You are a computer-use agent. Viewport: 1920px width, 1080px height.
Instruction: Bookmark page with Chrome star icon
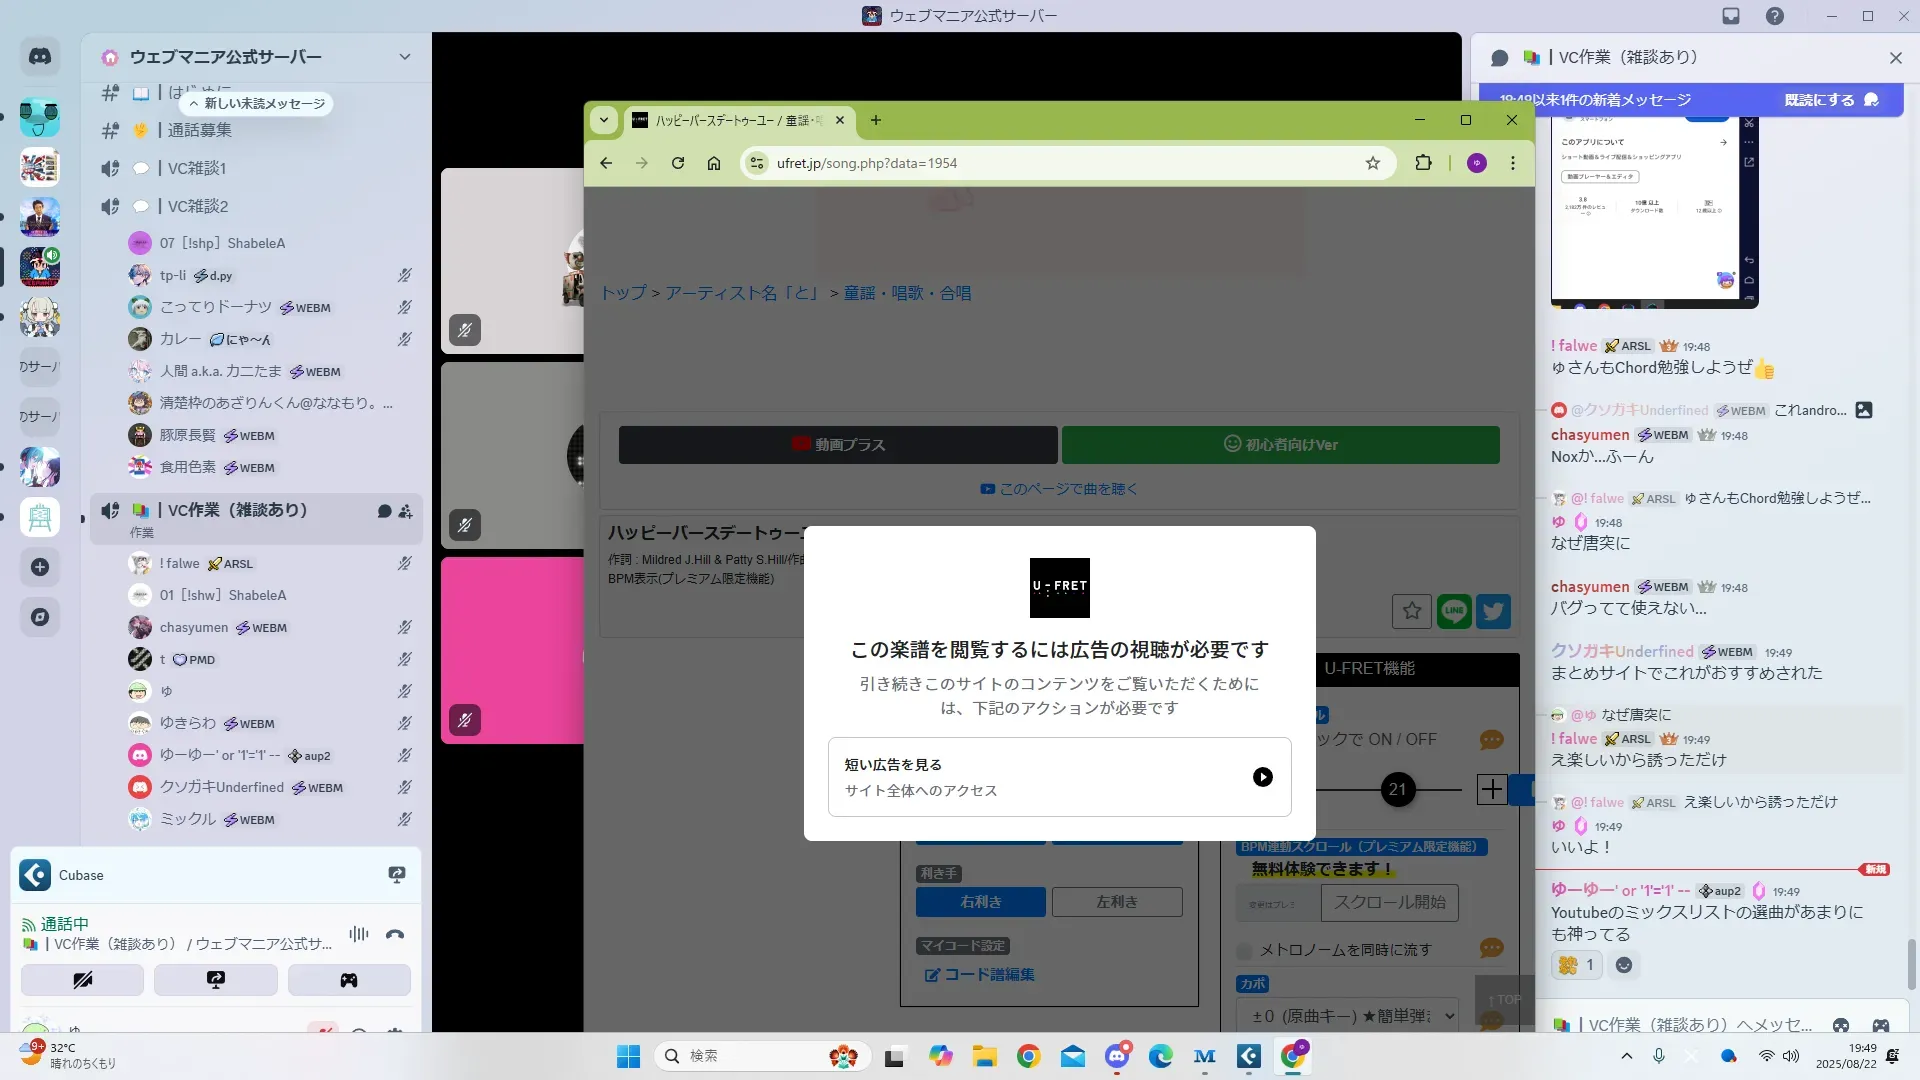1373,163
